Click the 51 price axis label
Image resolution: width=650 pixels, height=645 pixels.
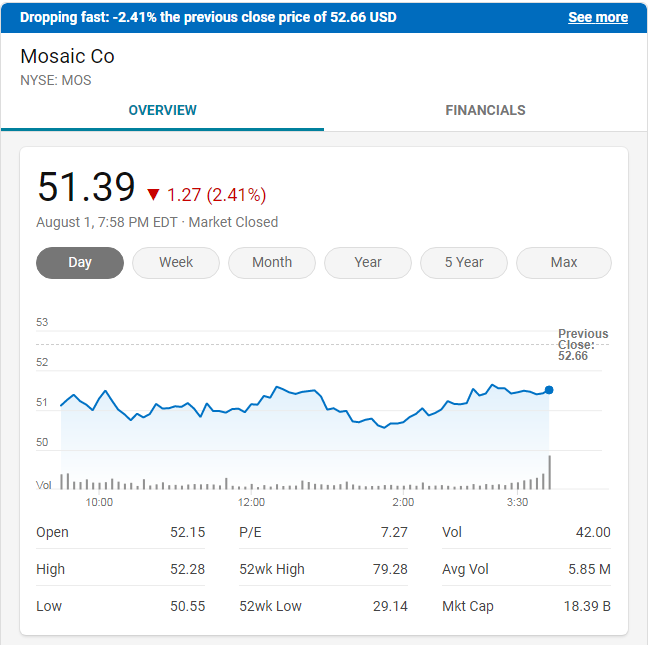tap(42, 402)
